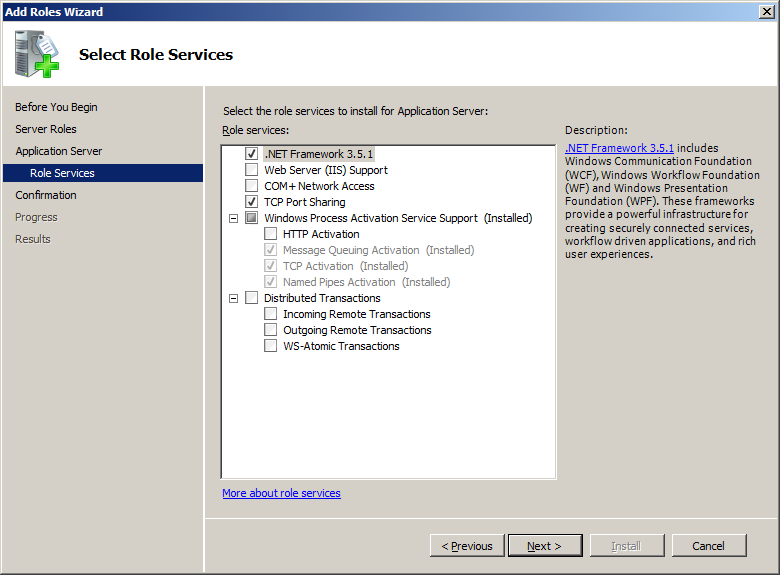Follow the .NET Framework 3.5.1 description link
780x575 pixels.
[620, 148]
